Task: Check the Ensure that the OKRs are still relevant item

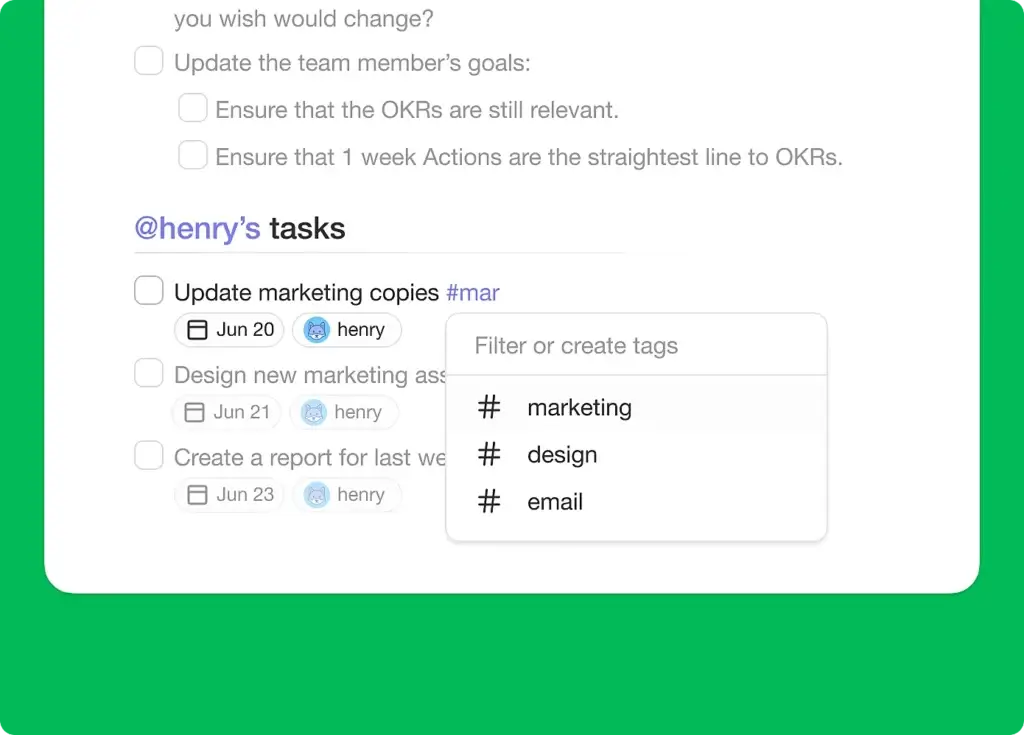Action: [x=192, y=107]
